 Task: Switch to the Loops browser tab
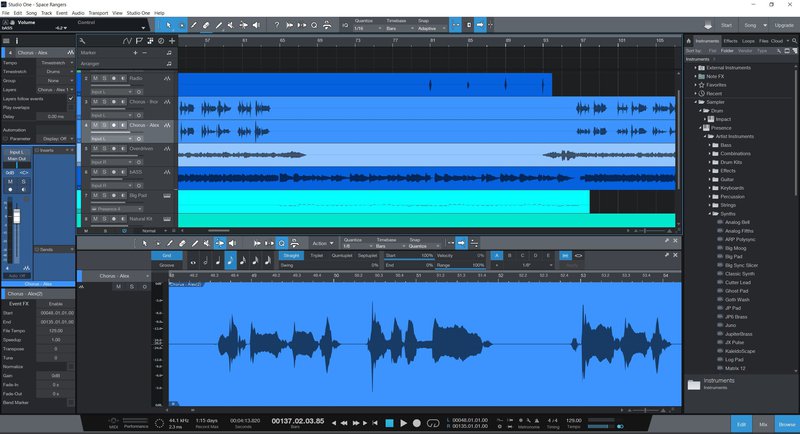coord(748,41)
